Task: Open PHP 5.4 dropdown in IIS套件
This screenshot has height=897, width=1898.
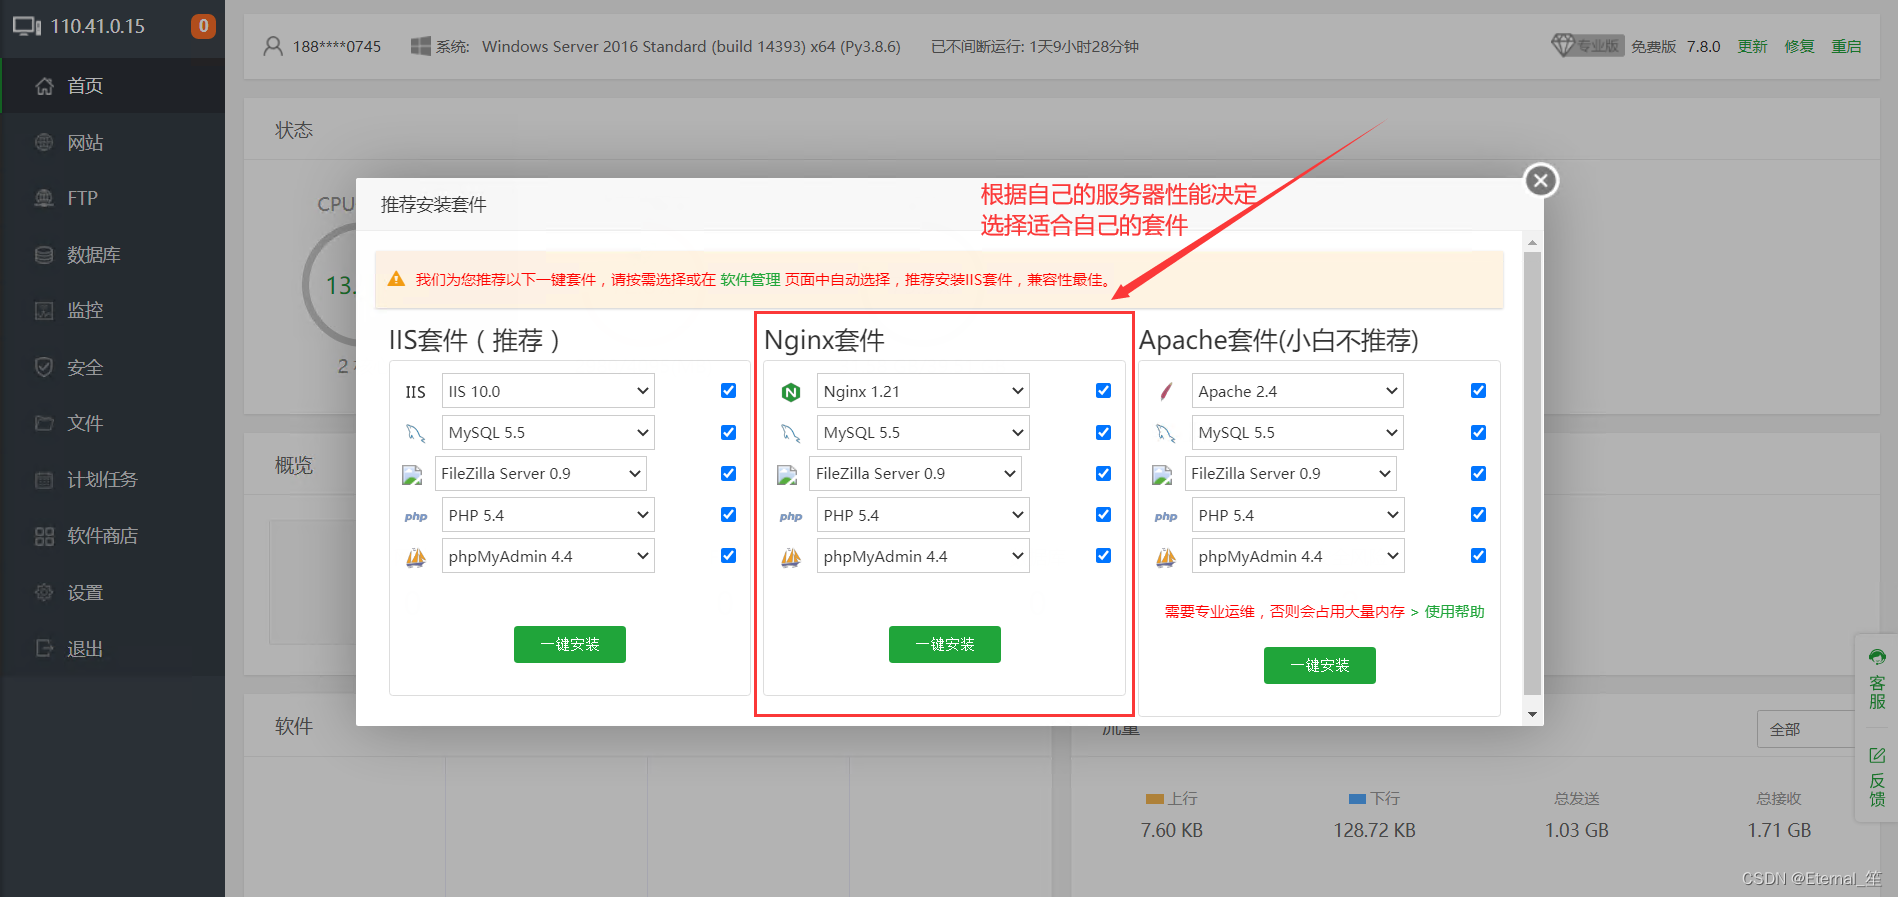Action: [x=548, y=515]
